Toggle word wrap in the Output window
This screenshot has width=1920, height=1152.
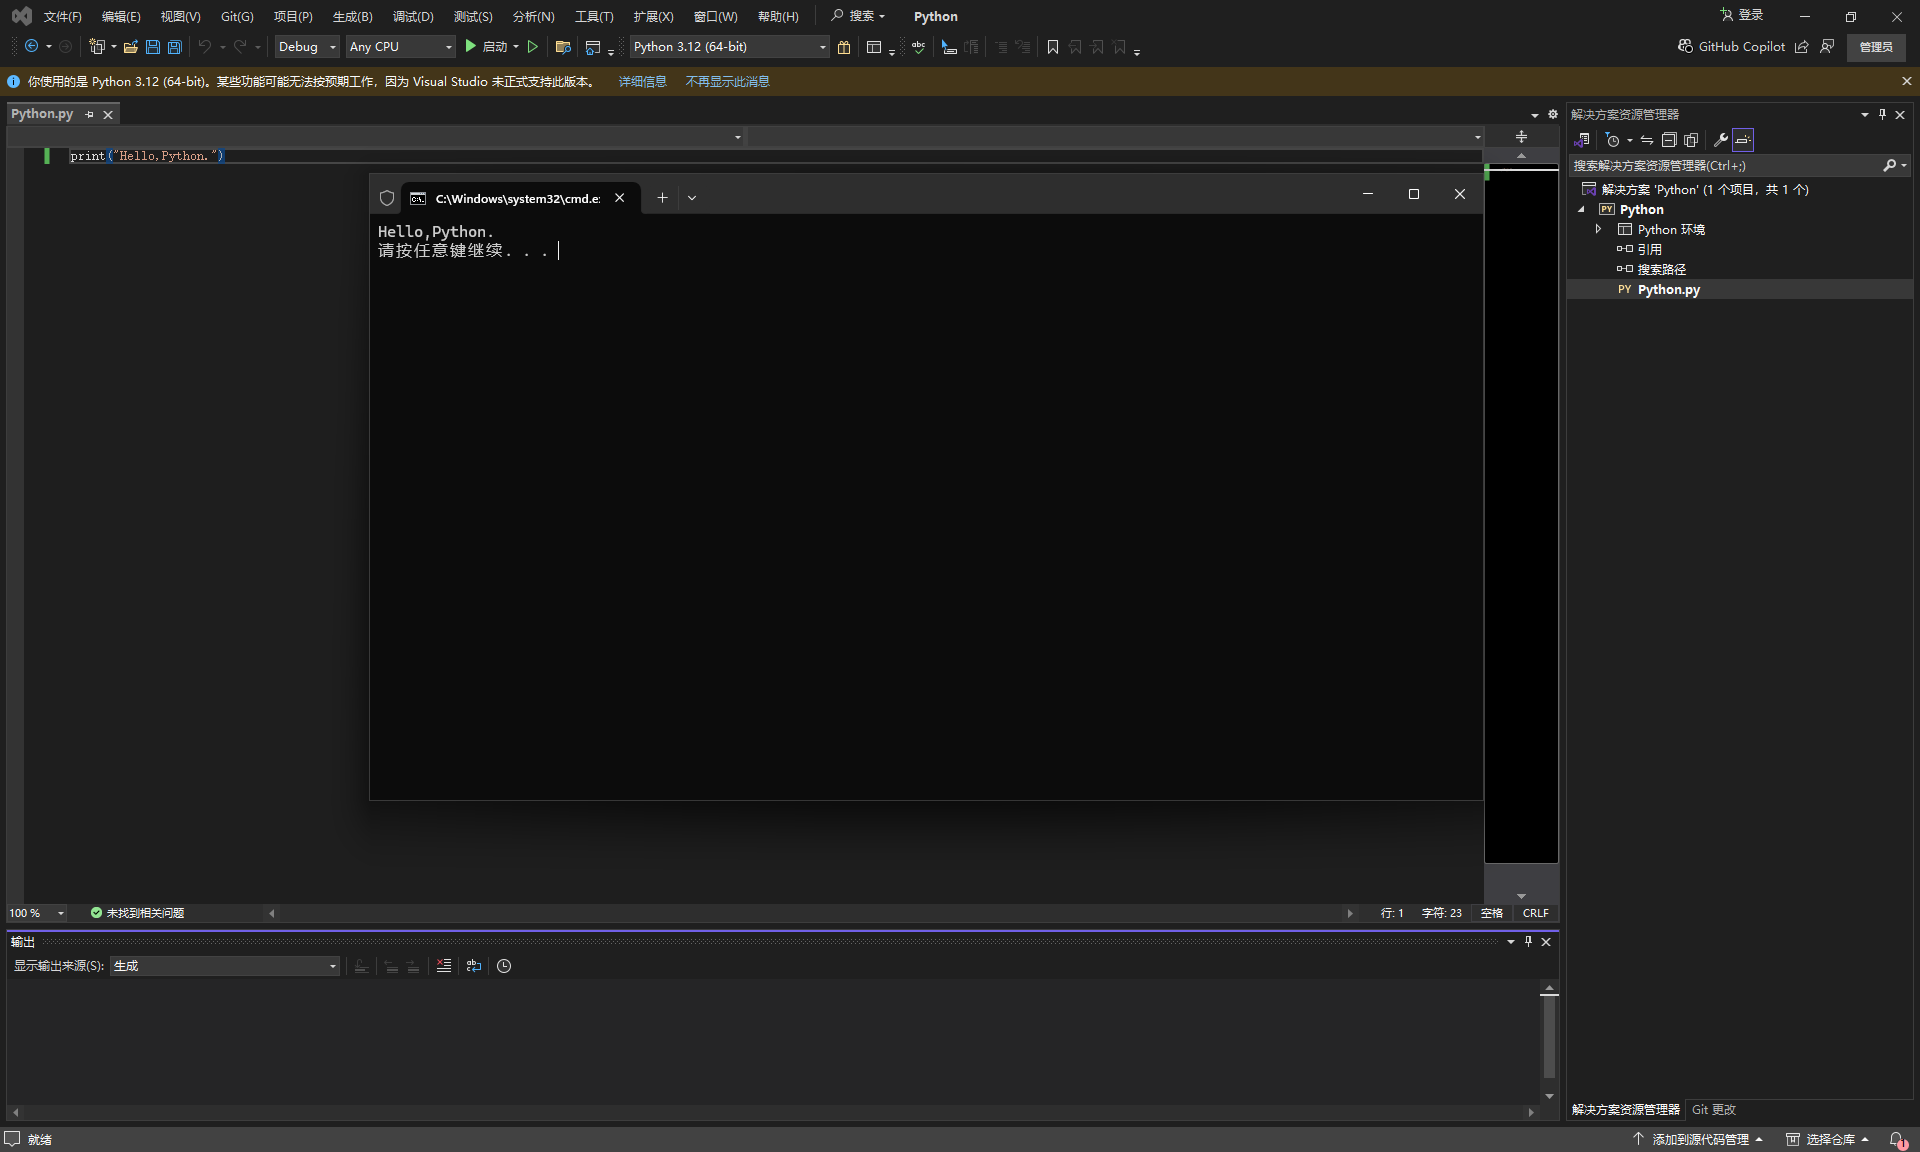[x=473, y=966]
